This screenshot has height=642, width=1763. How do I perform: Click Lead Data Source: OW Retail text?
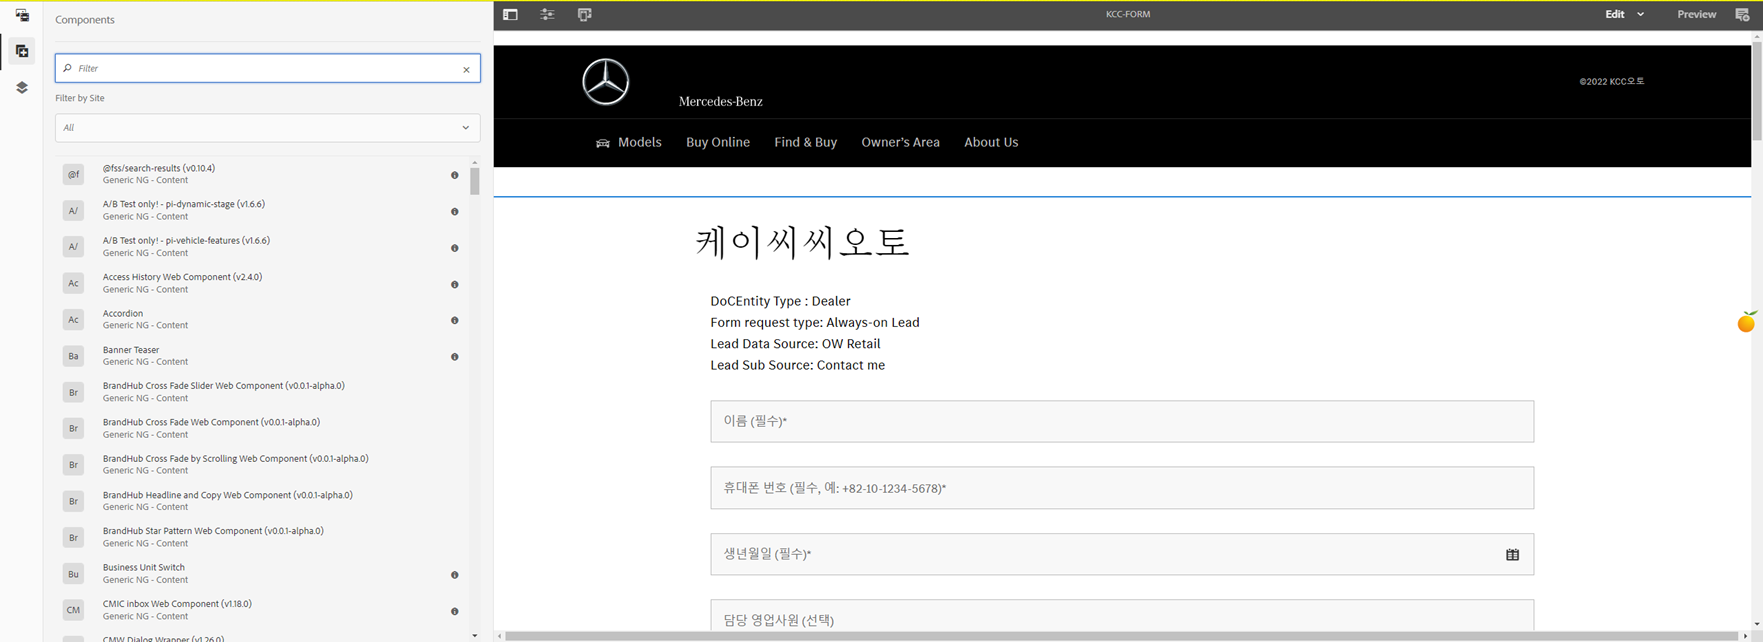(x=795, y=344)
